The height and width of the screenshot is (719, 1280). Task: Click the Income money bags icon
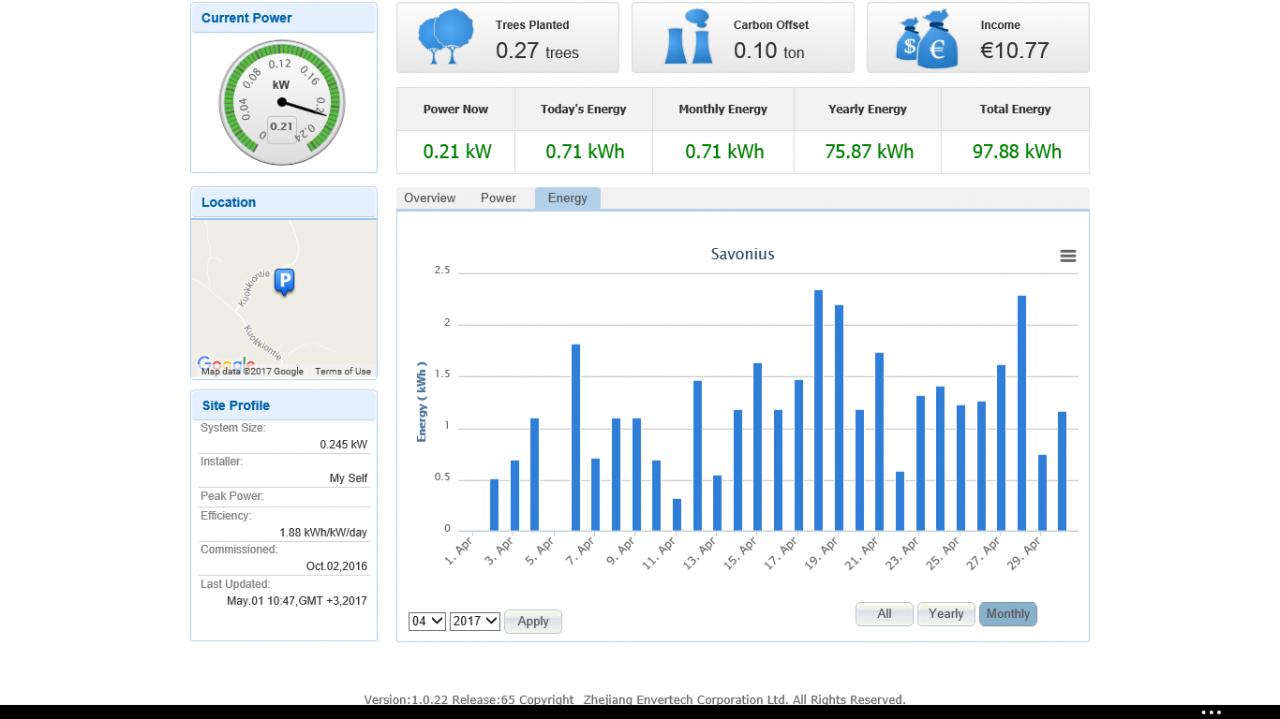tap(927, 39)
